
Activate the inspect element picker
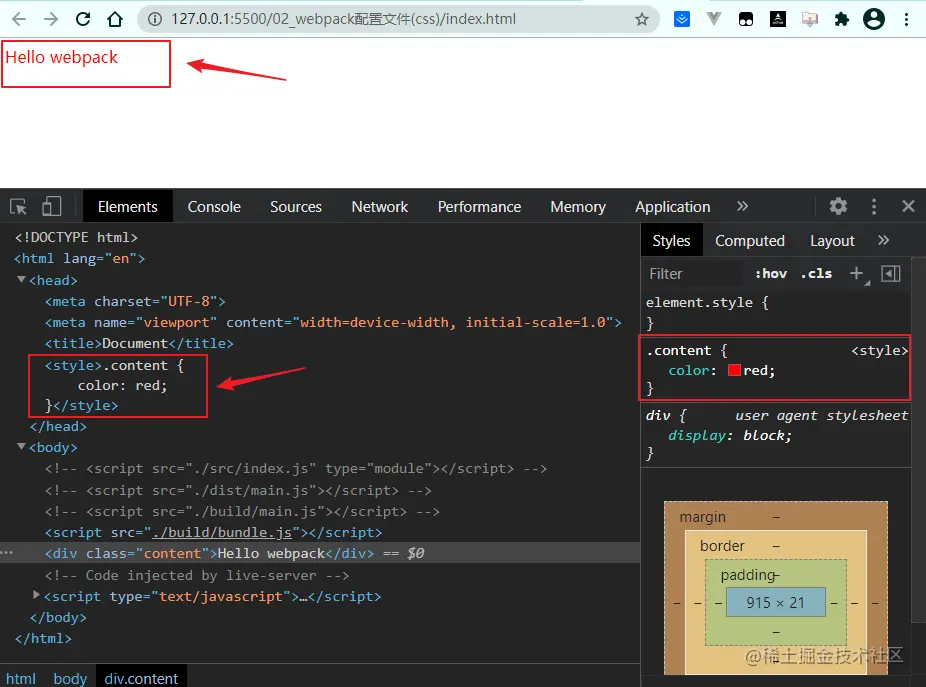coord(18,207)
